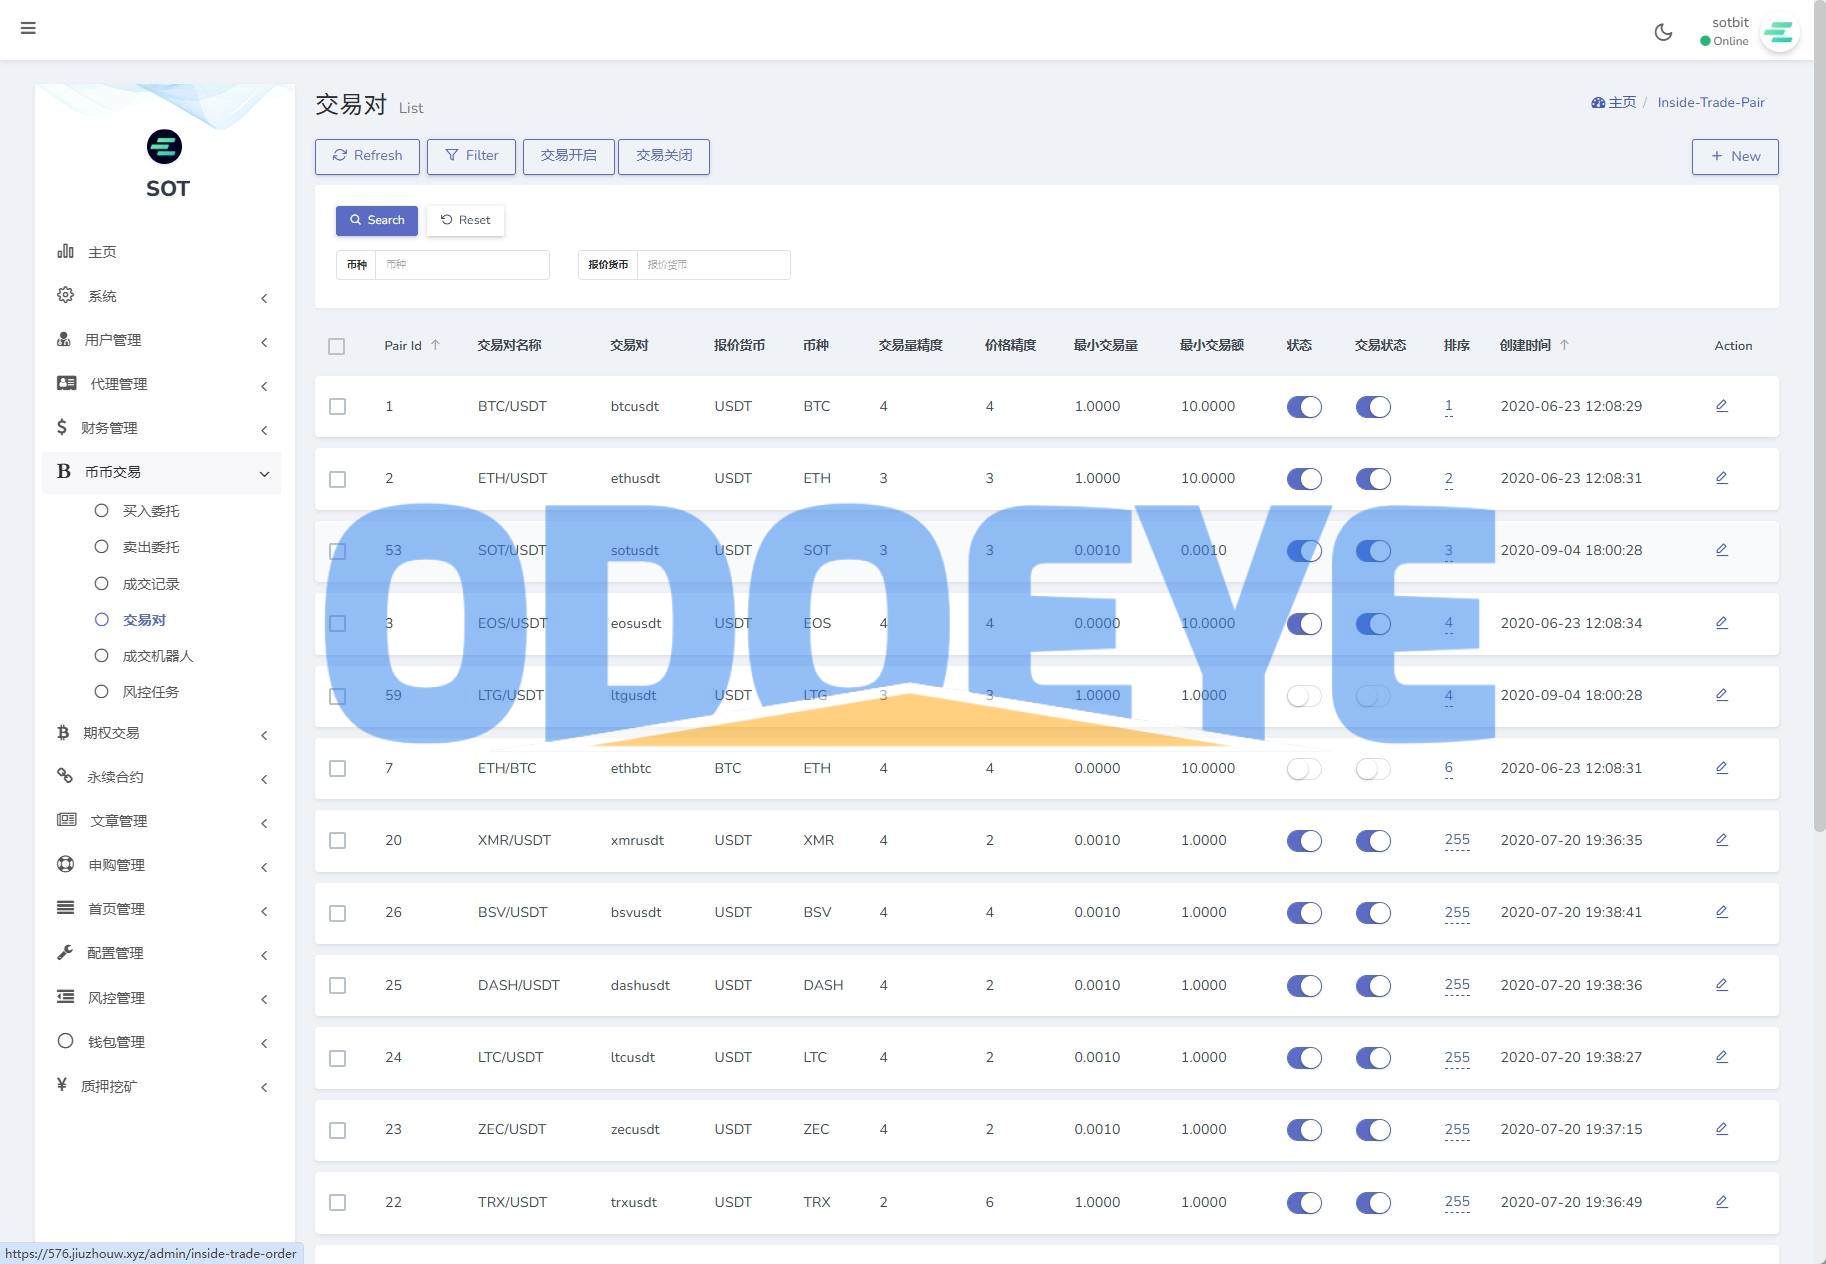Edit the ETH/USDT row pencil icon
Image resolution: width=1826 pixels, height=1264 pixels.
(1721, 478)
